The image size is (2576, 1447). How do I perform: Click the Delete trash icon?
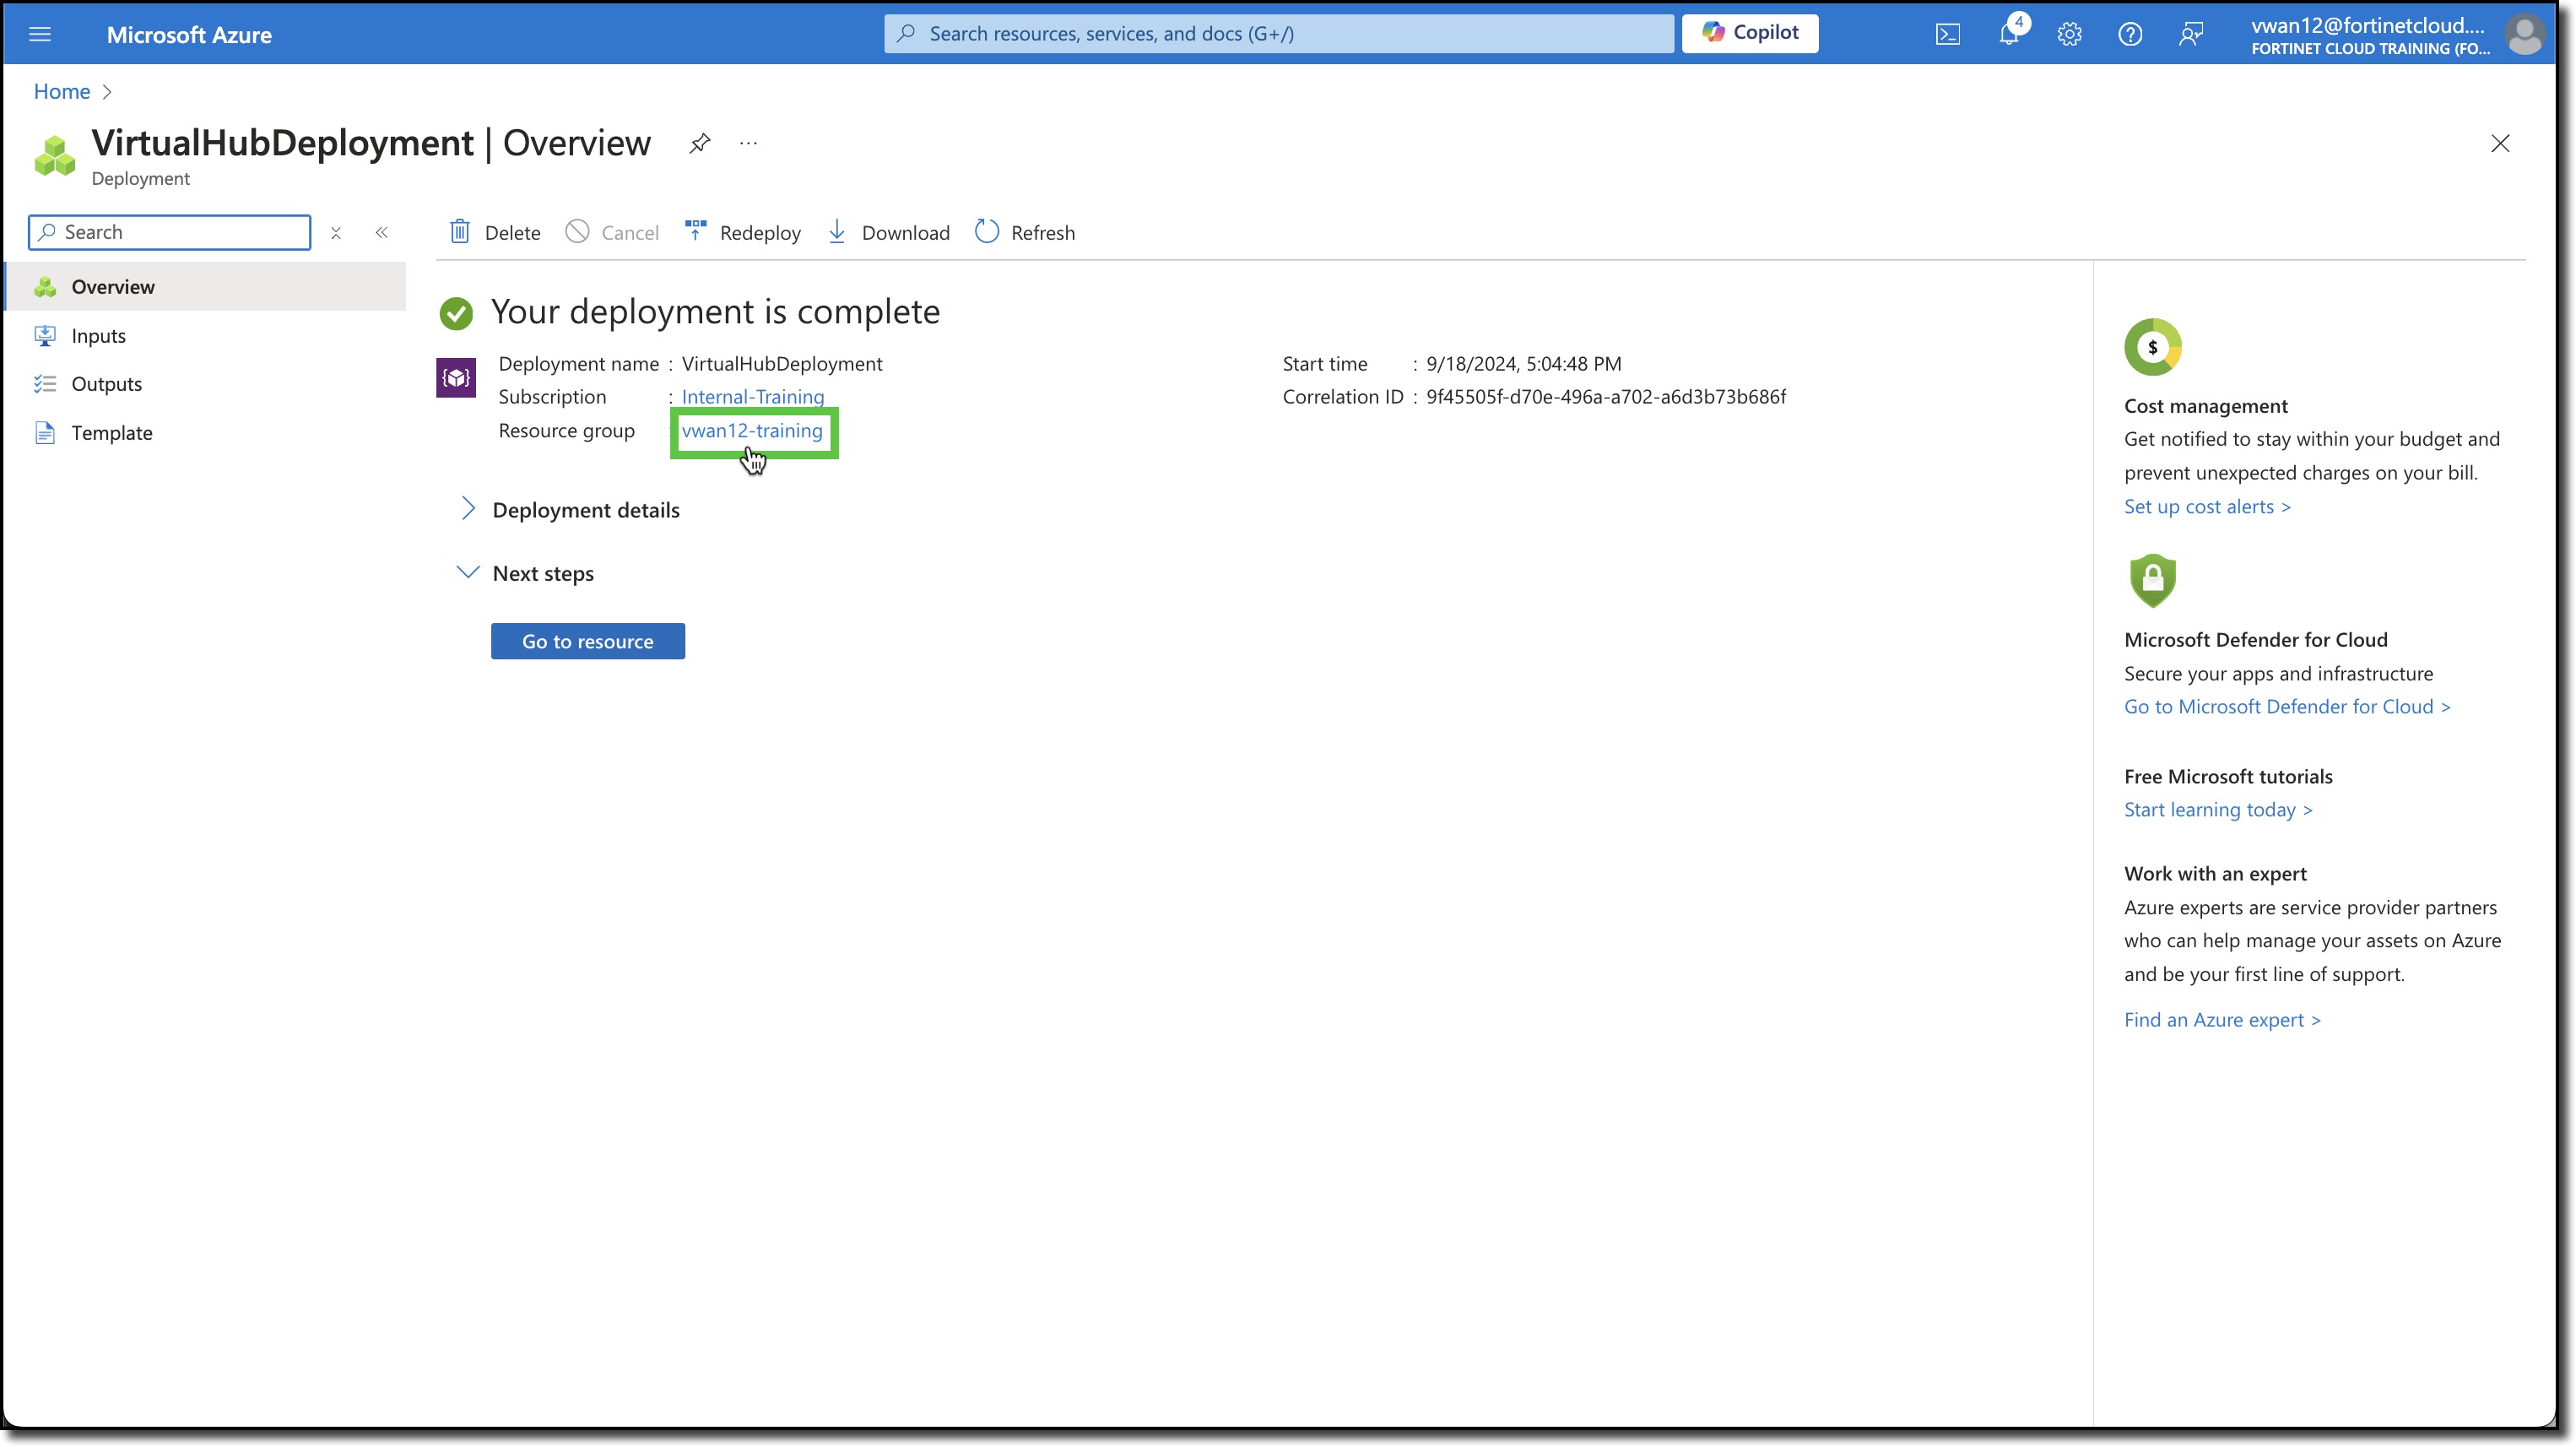tap(459, 232)
